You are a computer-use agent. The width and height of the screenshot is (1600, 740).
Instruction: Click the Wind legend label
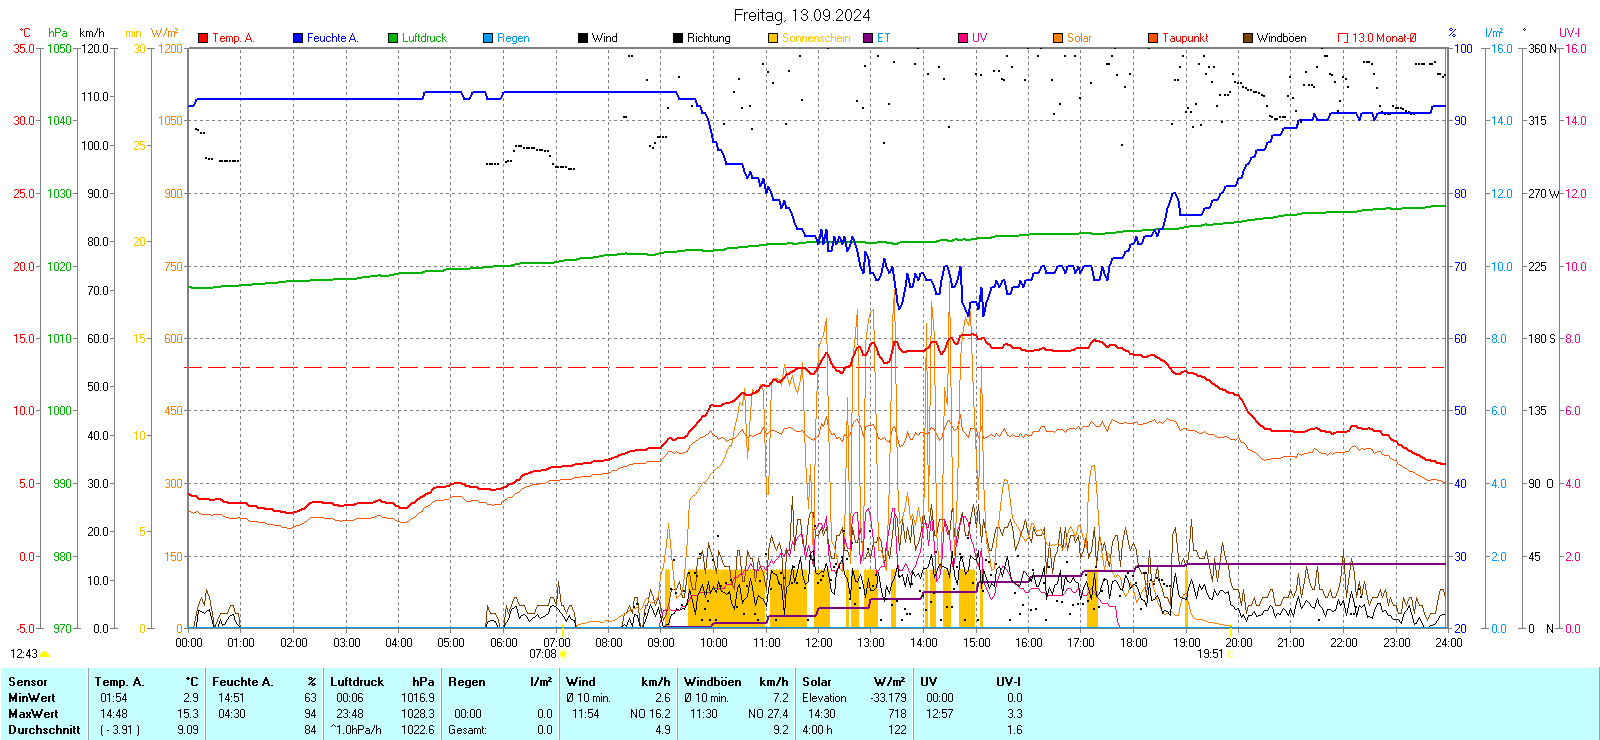click(604, 38)
